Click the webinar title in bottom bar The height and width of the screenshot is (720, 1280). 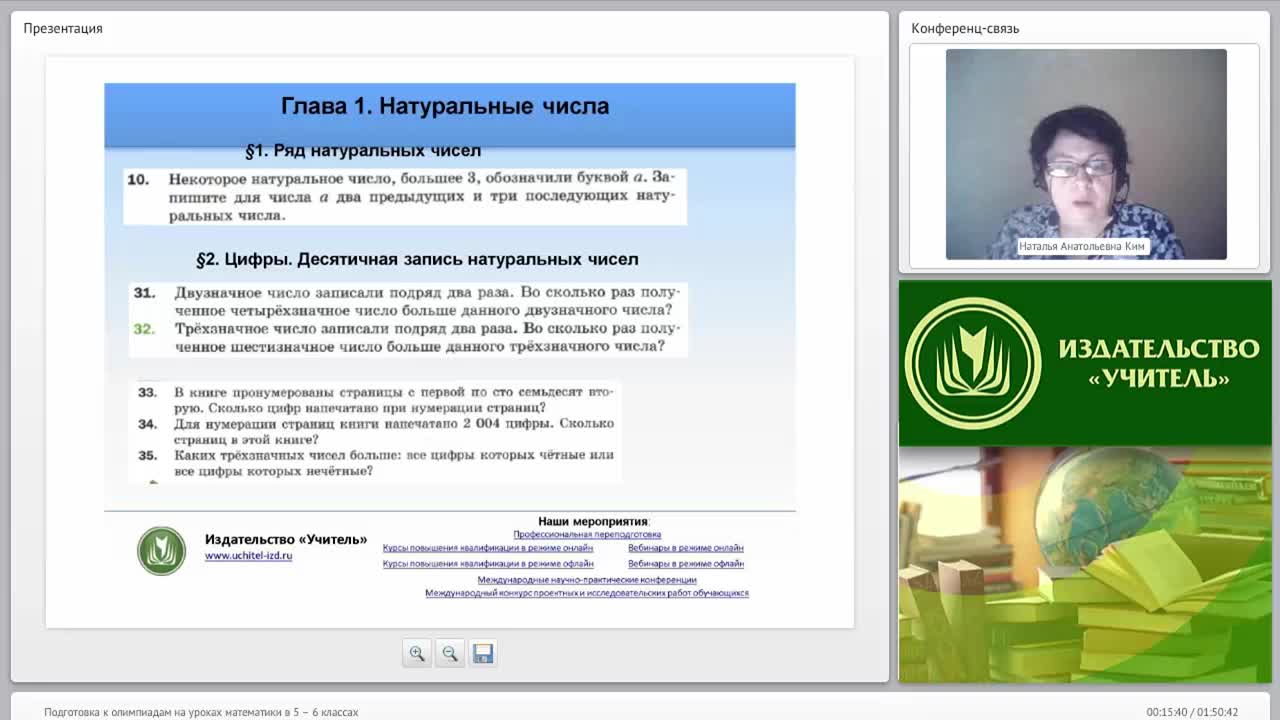click(x=201, y=712)
